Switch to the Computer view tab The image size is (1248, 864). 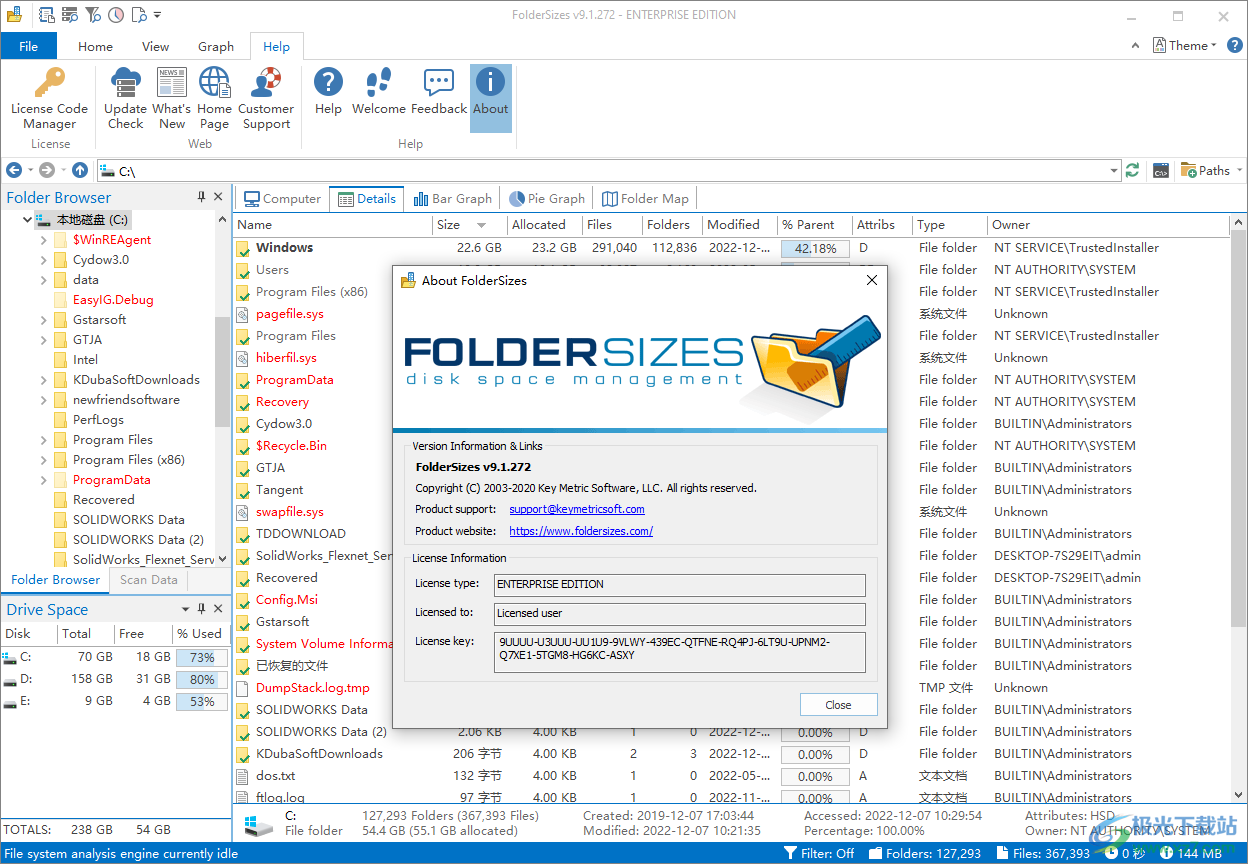pos(282,198)
